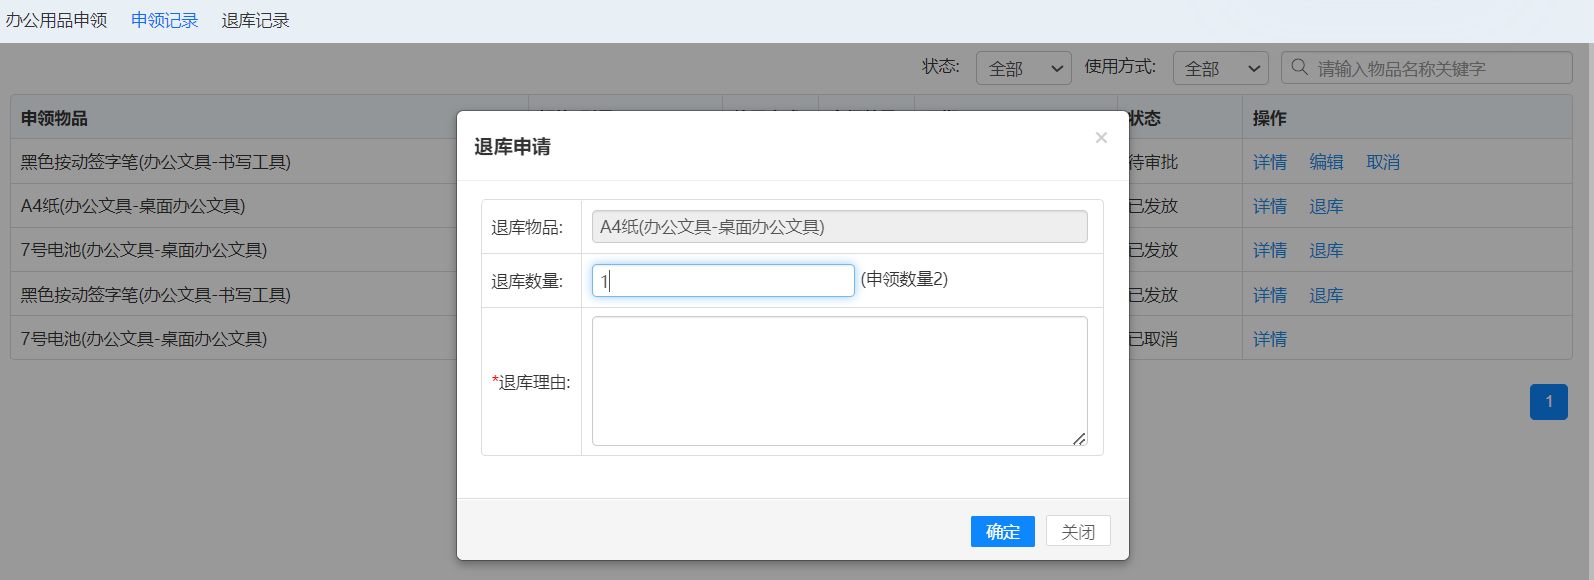Switch to 办公用品申领 tab
The height and width of the screenshot is (580, 1594).
[x=56, y=20]
